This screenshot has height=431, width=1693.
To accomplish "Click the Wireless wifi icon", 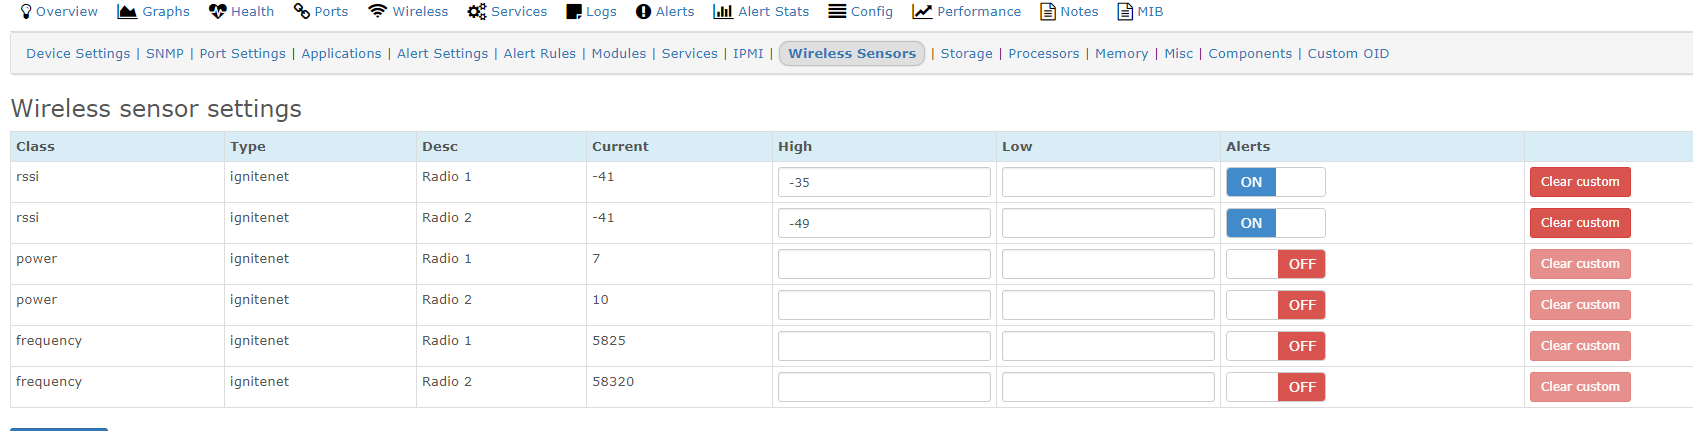I will pos(377,12).
